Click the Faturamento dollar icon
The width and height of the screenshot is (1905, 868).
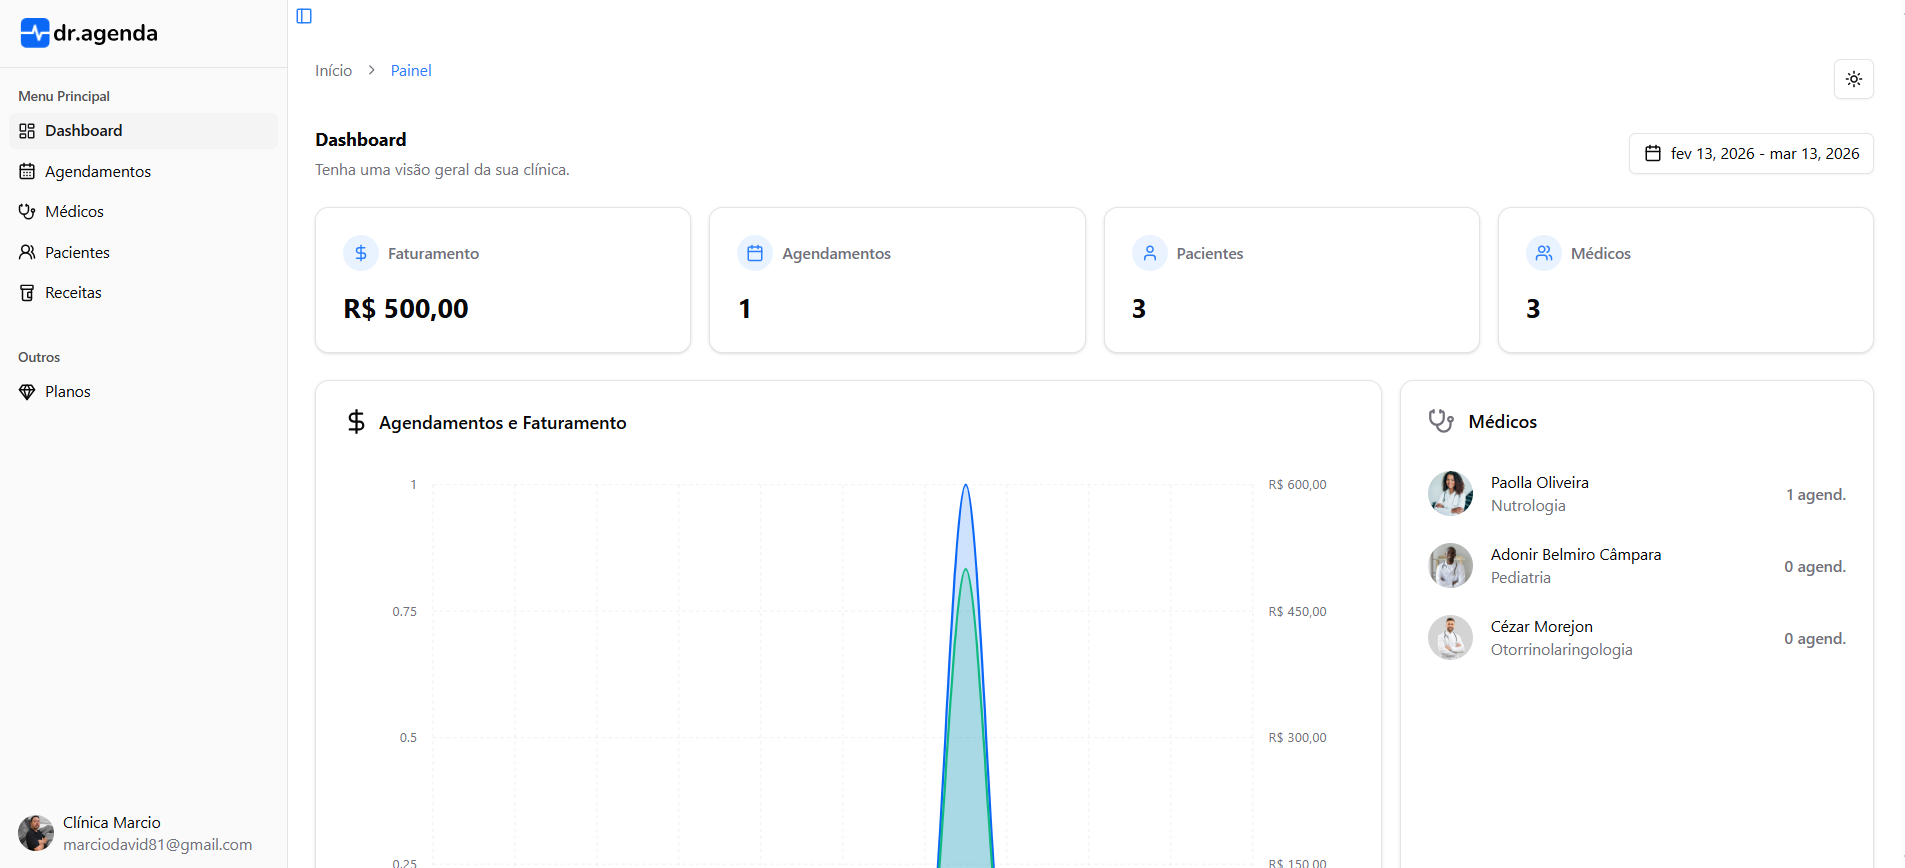pyautogui.click(x=361, y=254)
